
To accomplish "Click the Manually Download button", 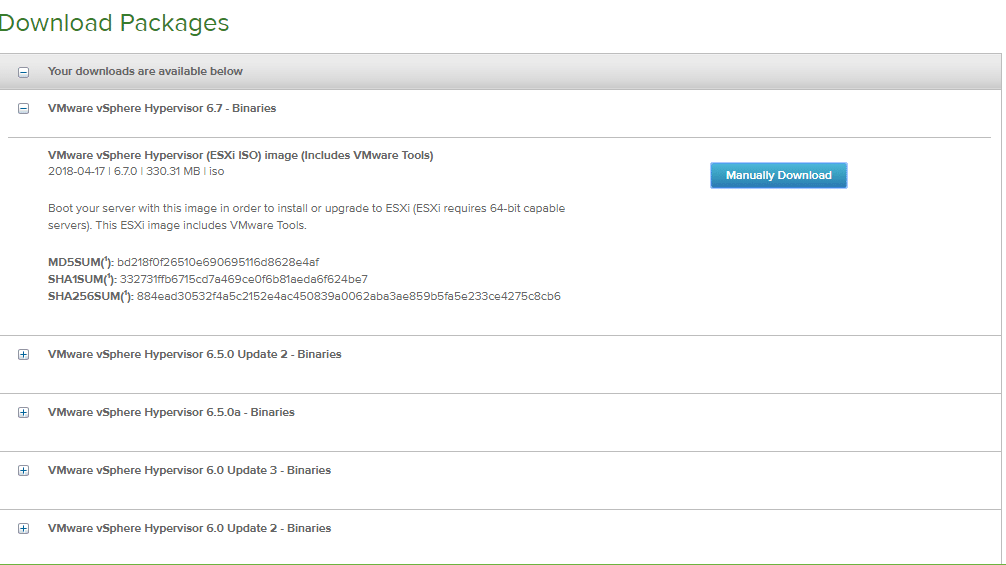I will coord(778,175).
